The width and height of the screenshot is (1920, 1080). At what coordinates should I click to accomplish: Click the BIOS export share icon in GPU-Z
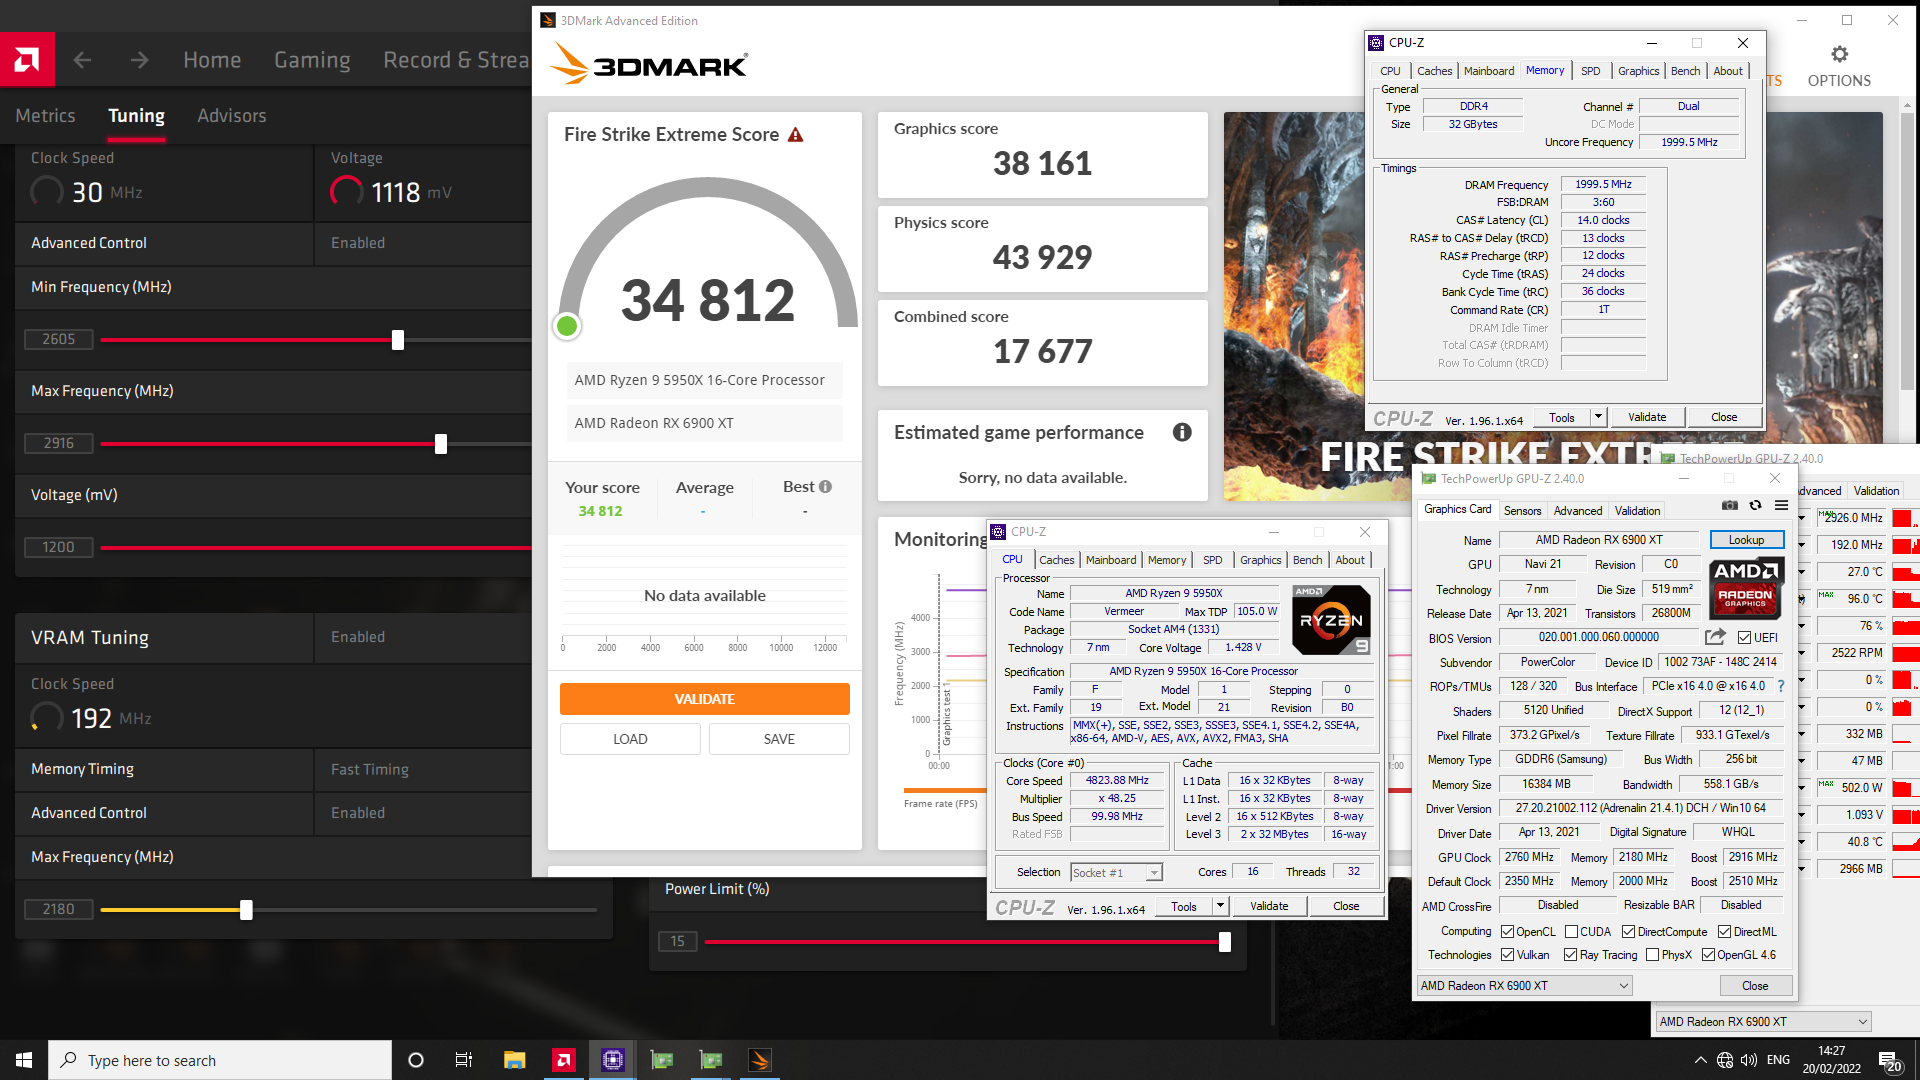[x=1715, y=637]
